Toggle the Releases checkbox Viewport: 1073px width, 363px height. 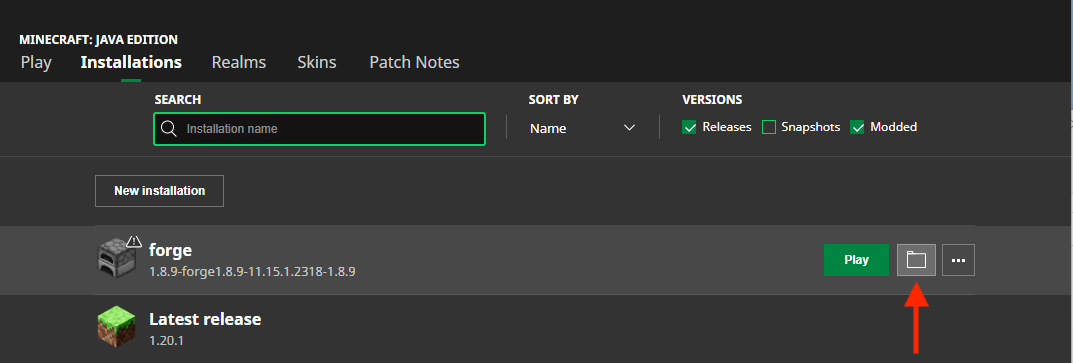tap(689, 127)
